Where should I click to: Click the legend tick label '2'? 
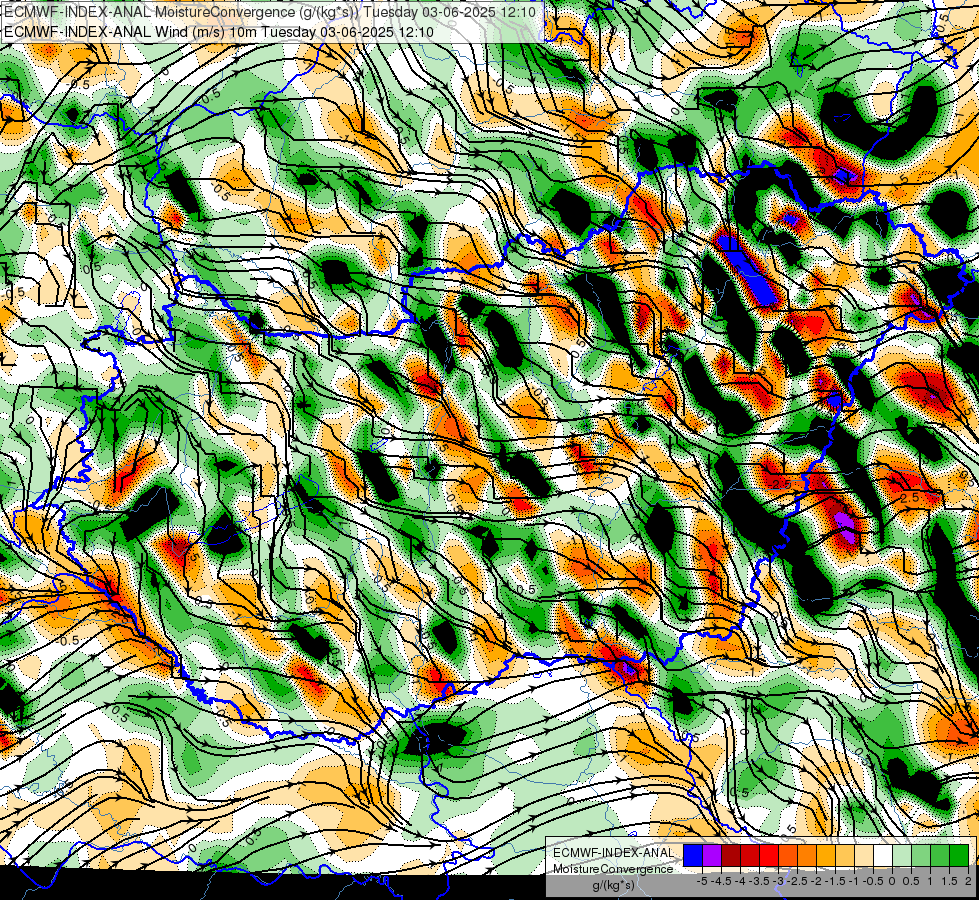(968, 881)
